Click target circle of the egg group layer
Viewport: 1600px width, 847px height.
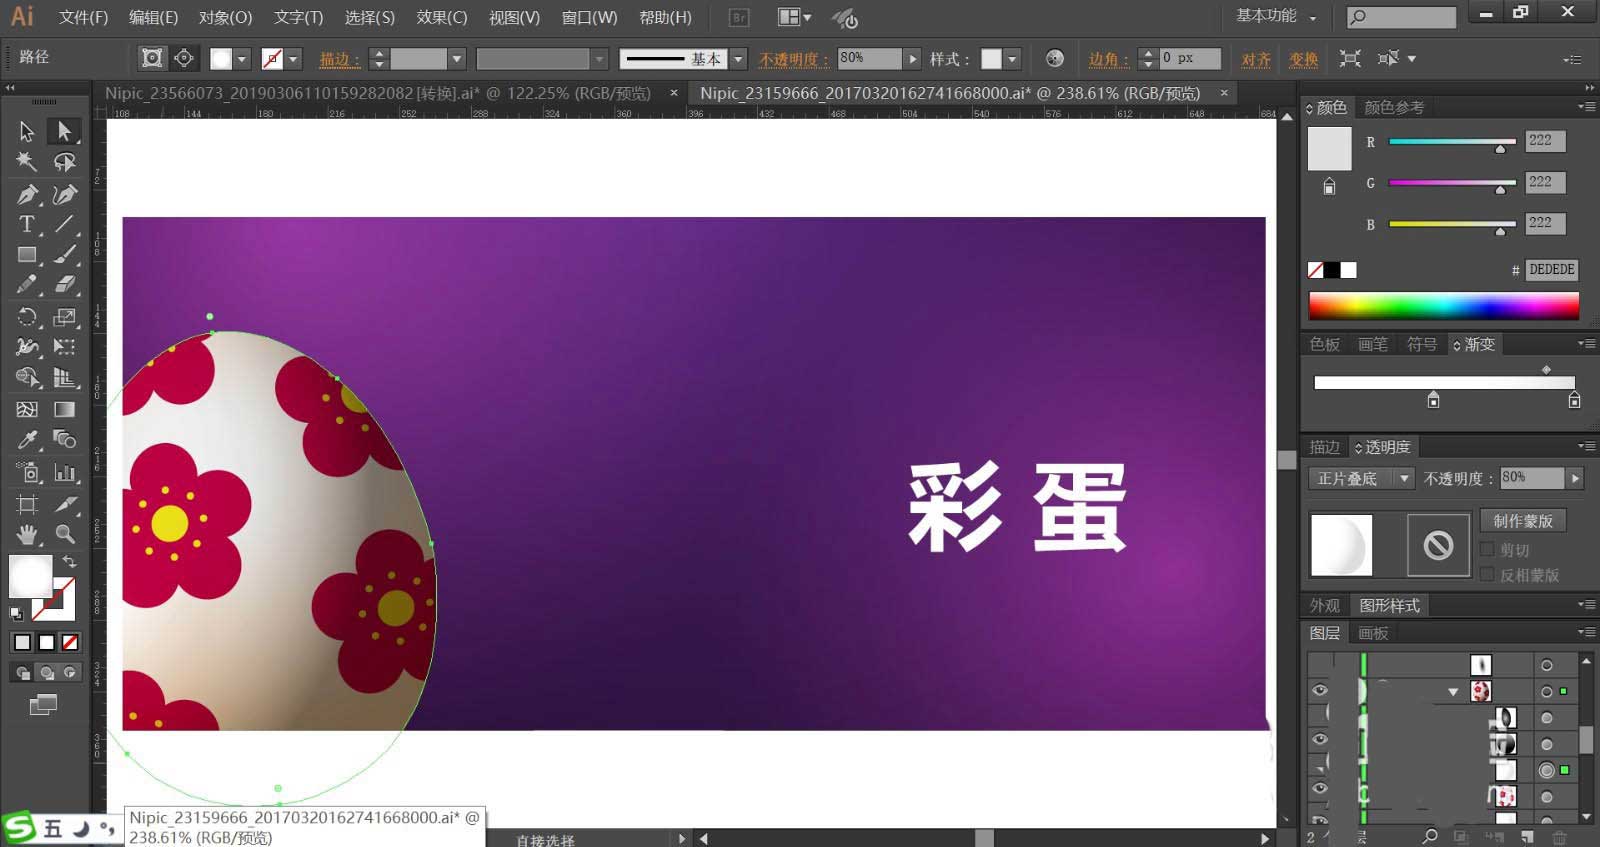click(x=1547, y=691)
